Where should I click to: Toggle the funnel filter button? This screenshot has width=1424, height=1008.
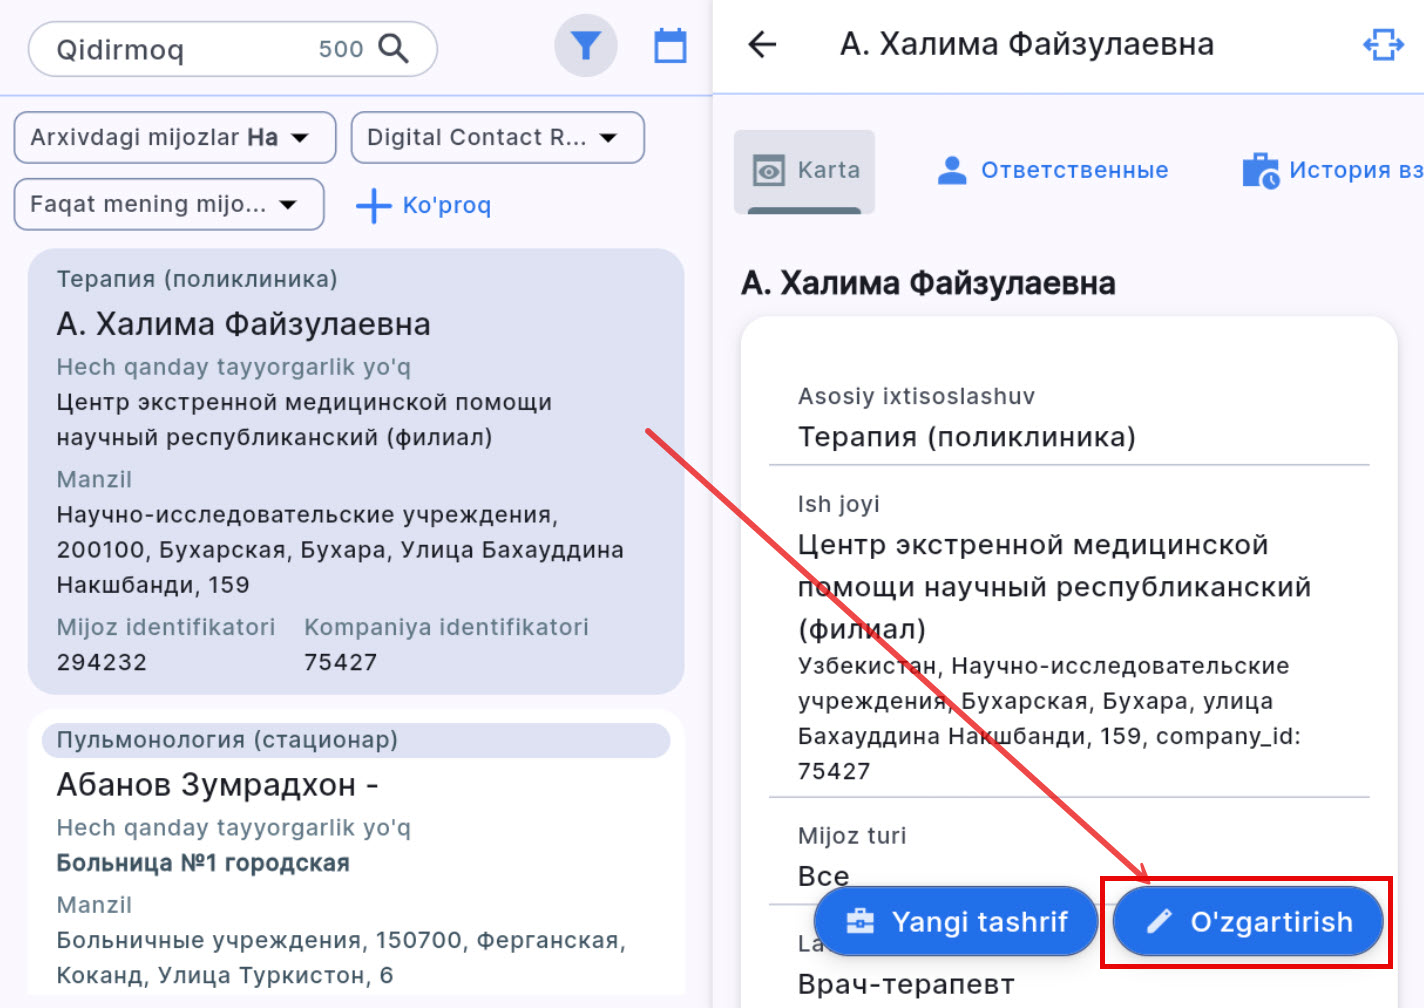[x=585, y=46]
